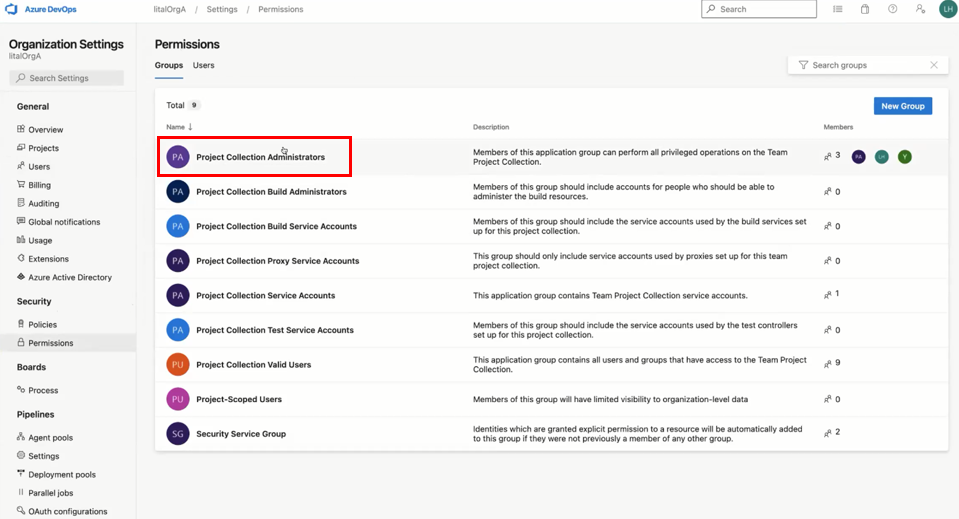Click the Policies icon in sidebar

coord(21,323)
